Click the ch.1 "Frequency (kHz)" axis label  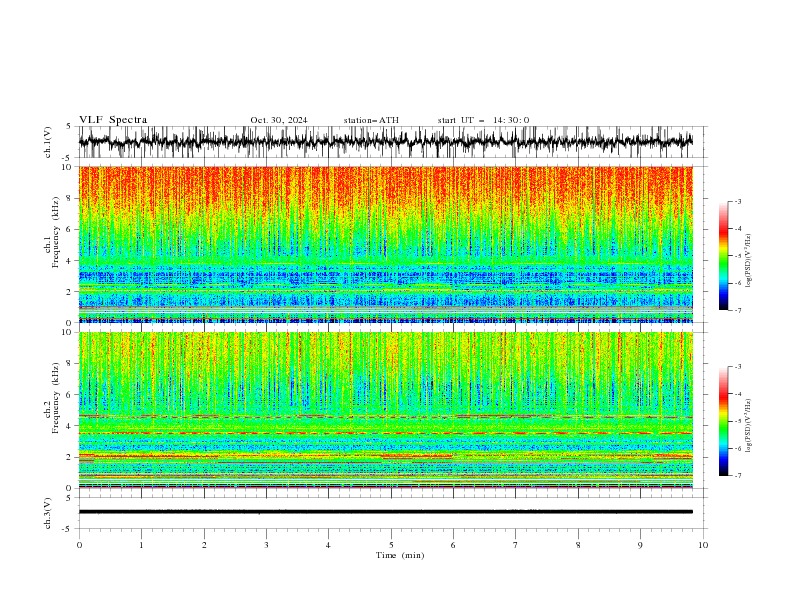(56, 230)
